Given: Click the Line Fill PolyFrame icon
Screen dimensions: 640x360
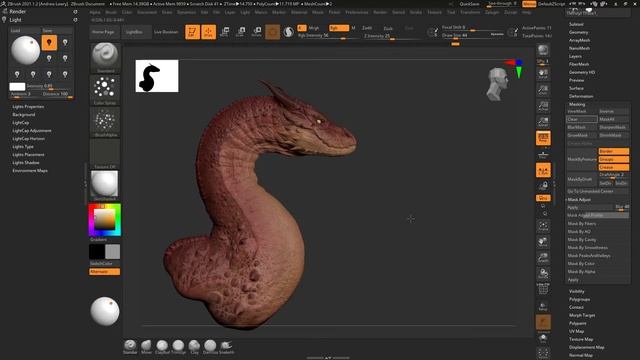Looking at the screenshot, I should click(x=543, y=289).
